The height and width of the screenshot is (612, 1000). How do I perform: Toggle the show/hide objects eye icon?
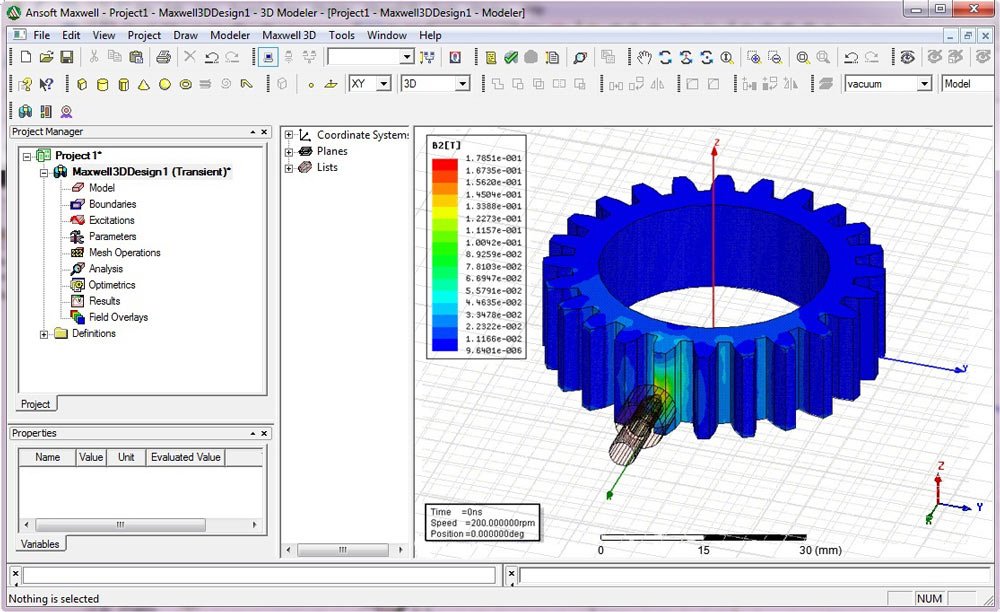[x=907, y=58]
